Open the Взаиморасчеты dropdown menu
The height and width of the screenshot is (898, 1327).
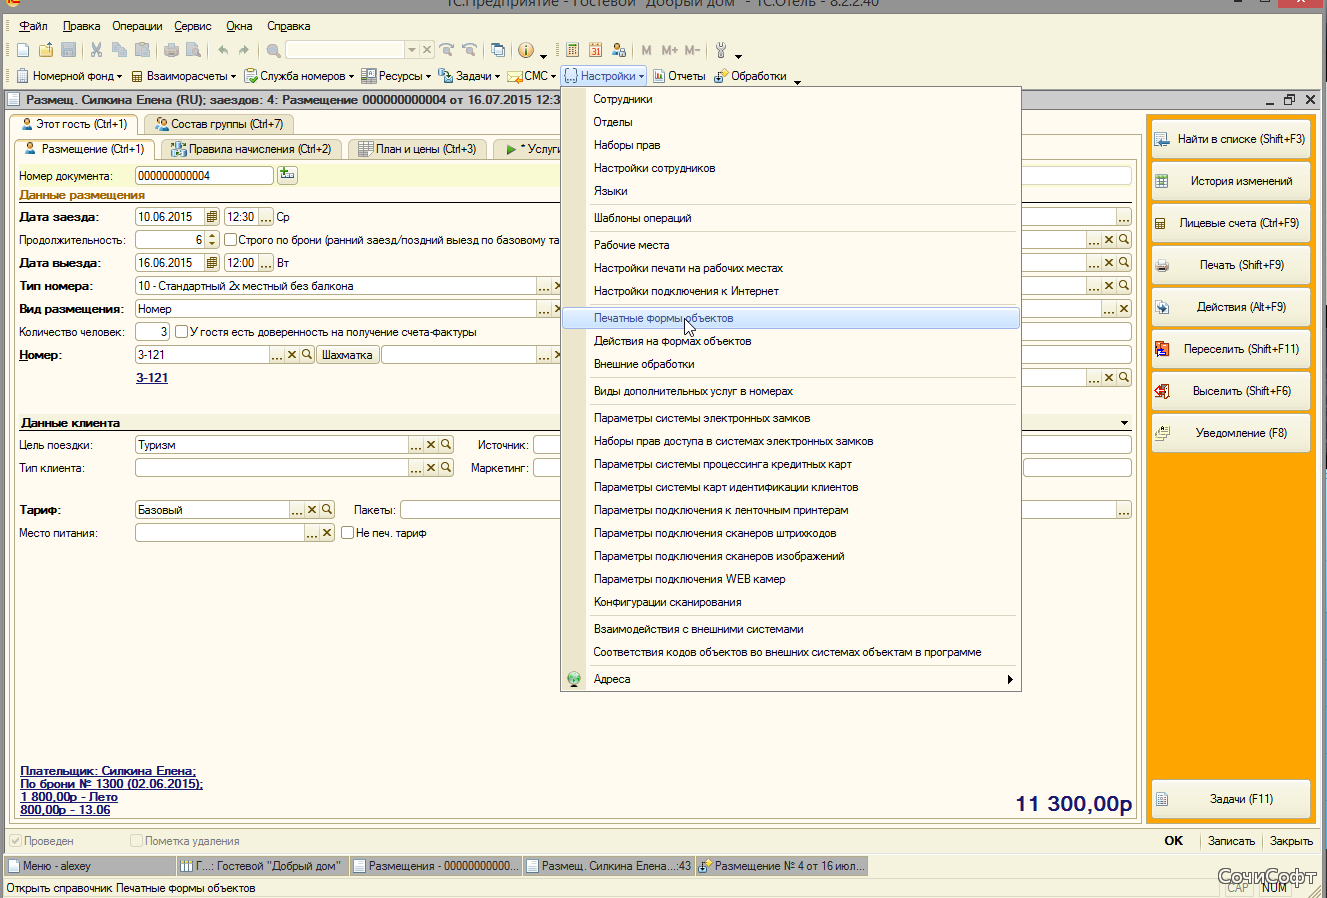(x=184, y=76)
